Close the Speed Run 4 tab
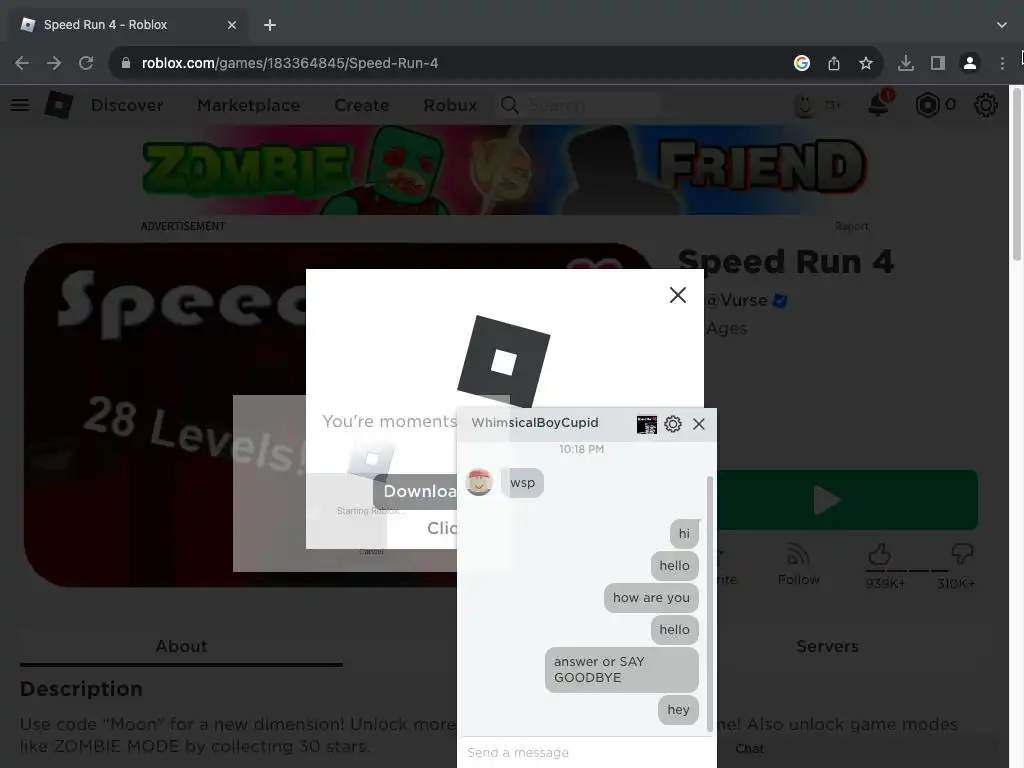 pyautogui.click(x=232, y=25)
